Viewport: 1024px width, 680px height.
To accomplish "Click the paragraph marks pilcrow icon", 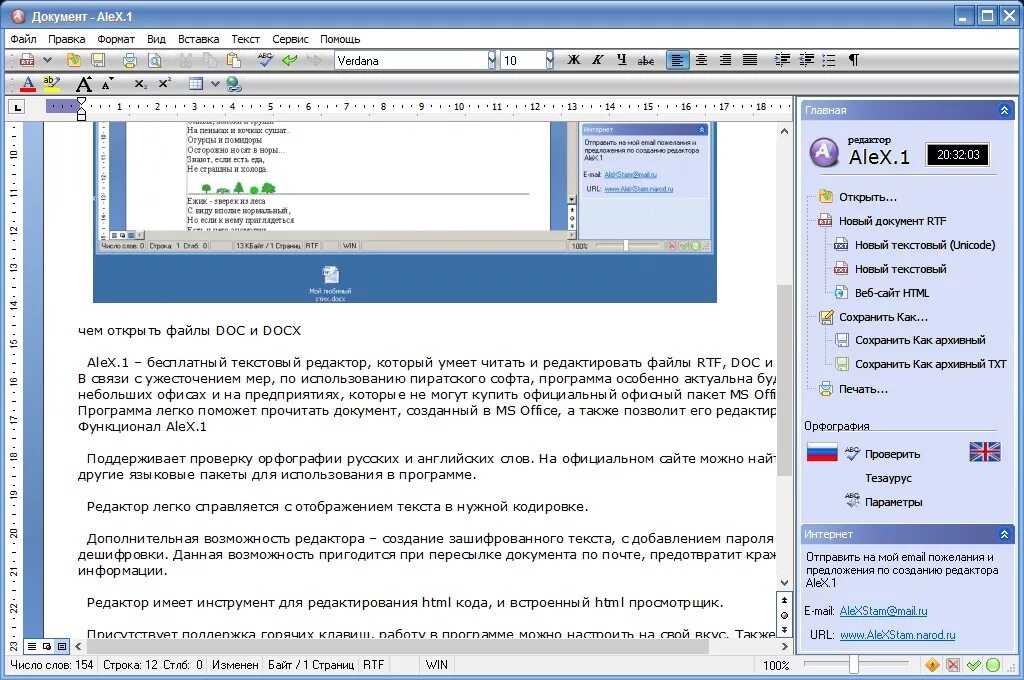I will pos(853,60).
